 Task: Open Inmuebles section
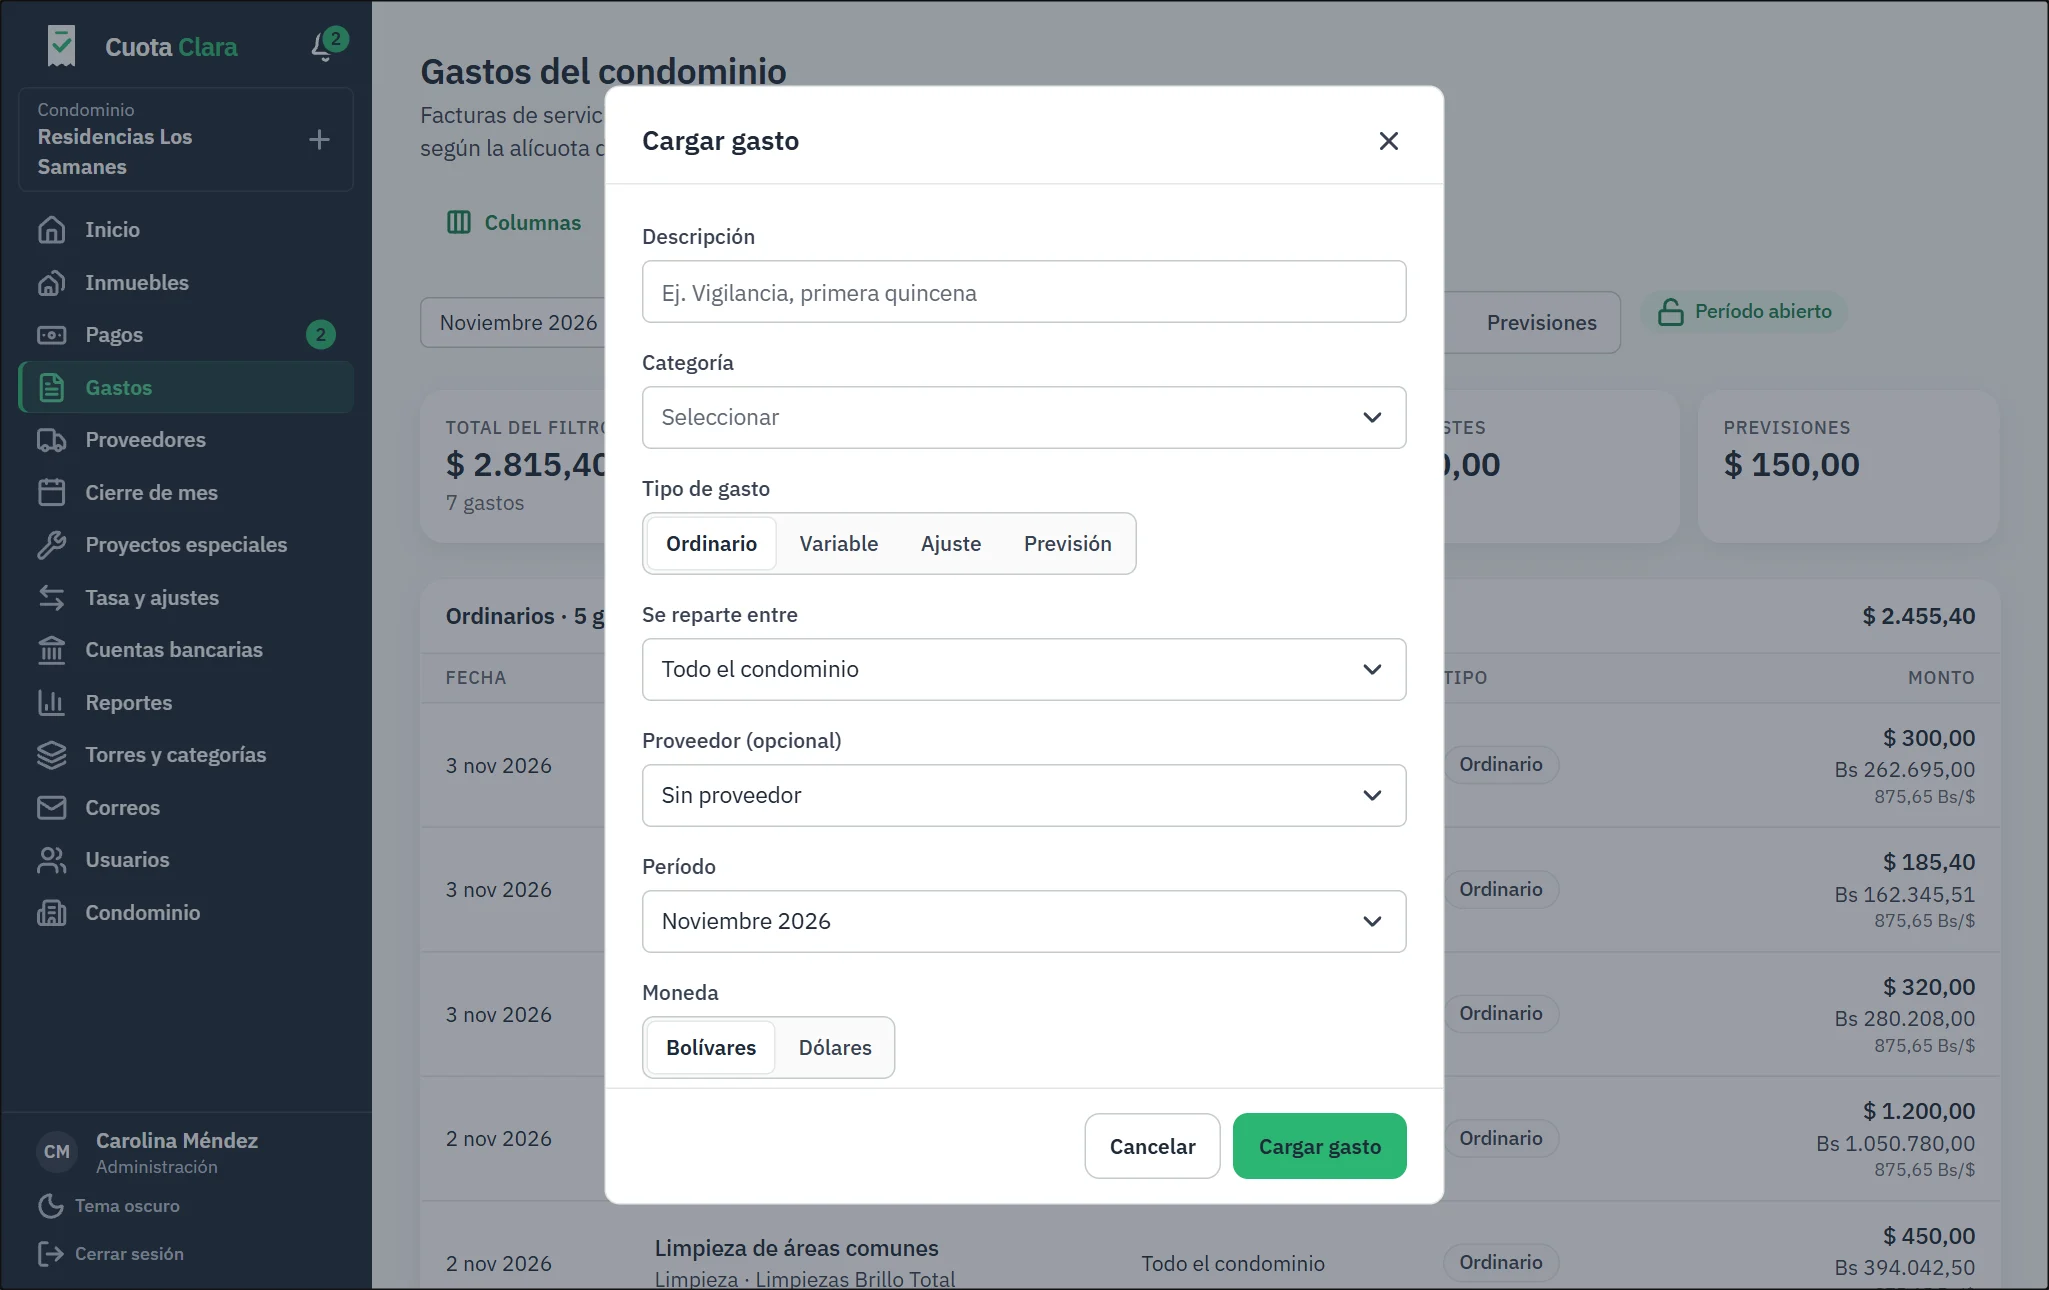(x=186, y=283)
